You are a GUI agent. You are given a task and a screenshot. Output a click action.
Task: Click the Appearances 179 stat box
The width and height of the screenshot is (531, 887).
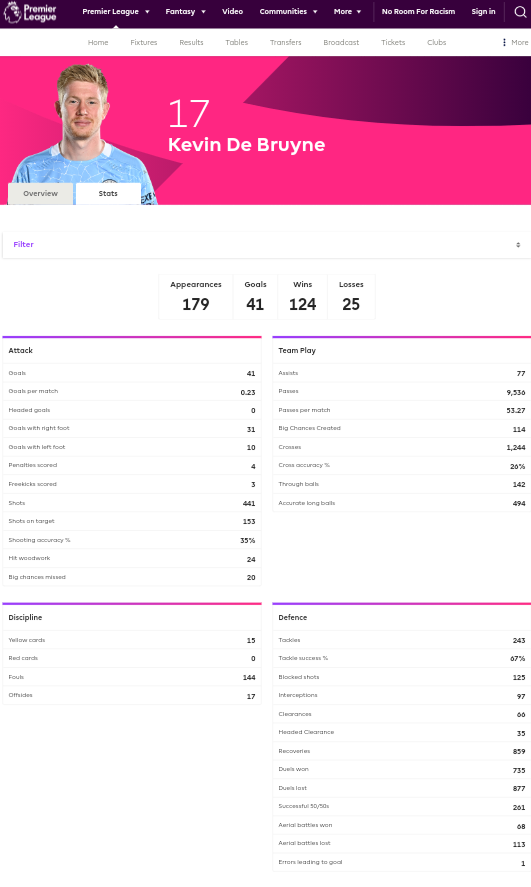click(196, 297)
